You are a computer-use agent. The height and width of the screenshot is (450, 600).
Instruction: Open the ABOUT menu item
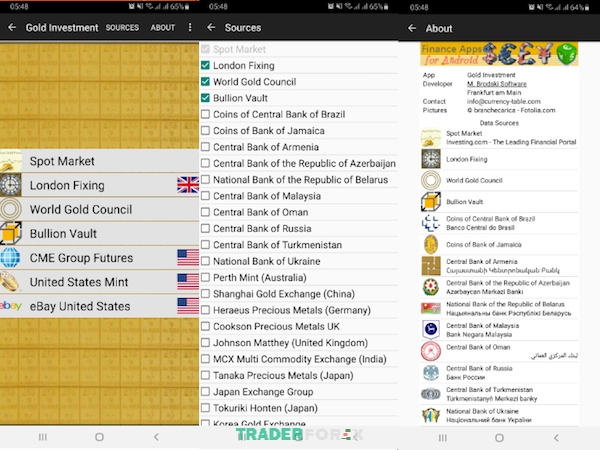(163, 28)
